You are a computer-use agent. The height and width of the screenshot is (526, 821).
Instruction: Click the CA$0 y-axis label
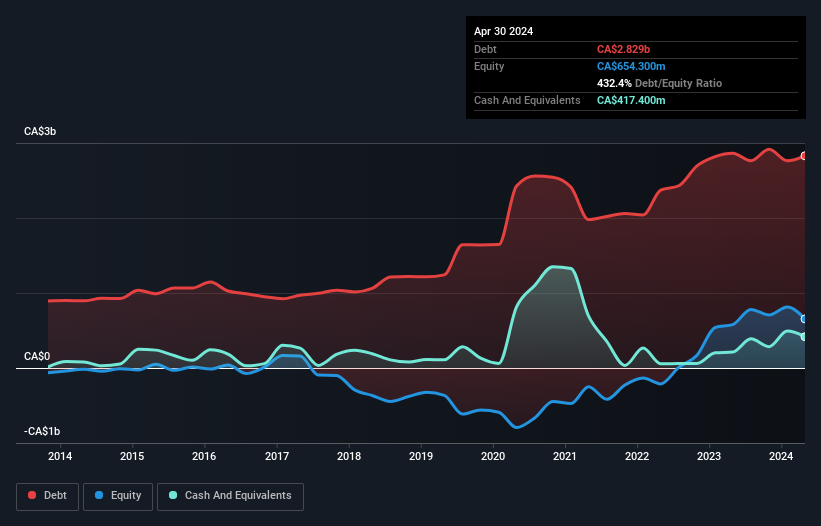(37, 356)
